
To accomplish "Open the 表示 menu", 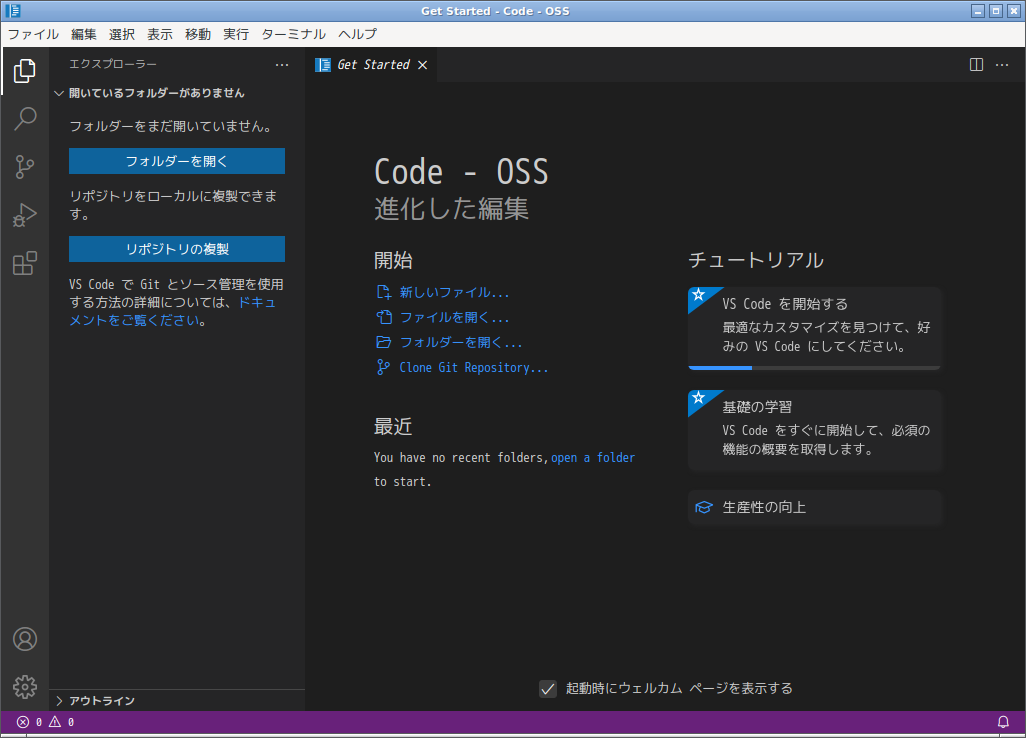I will pyautogui.click(x=160, y=35).
